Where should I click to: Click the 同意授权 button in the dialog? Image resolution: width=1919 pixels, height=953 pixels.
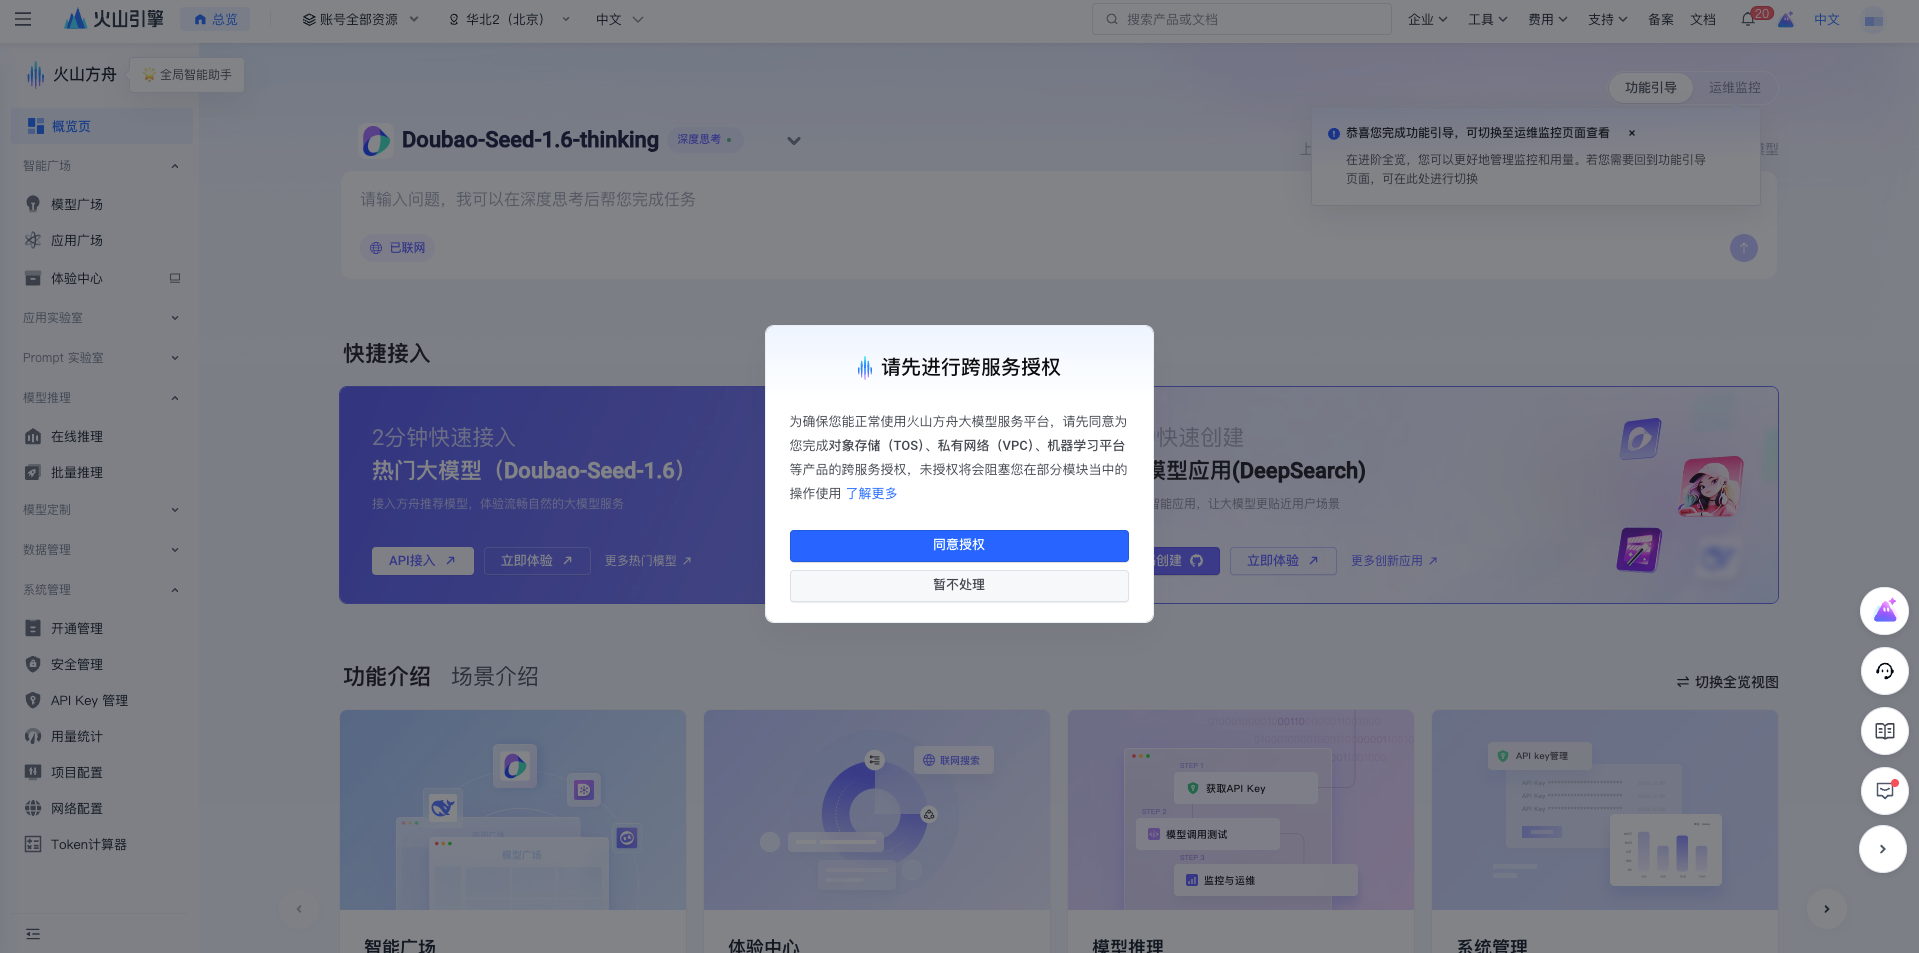(958, 545)
